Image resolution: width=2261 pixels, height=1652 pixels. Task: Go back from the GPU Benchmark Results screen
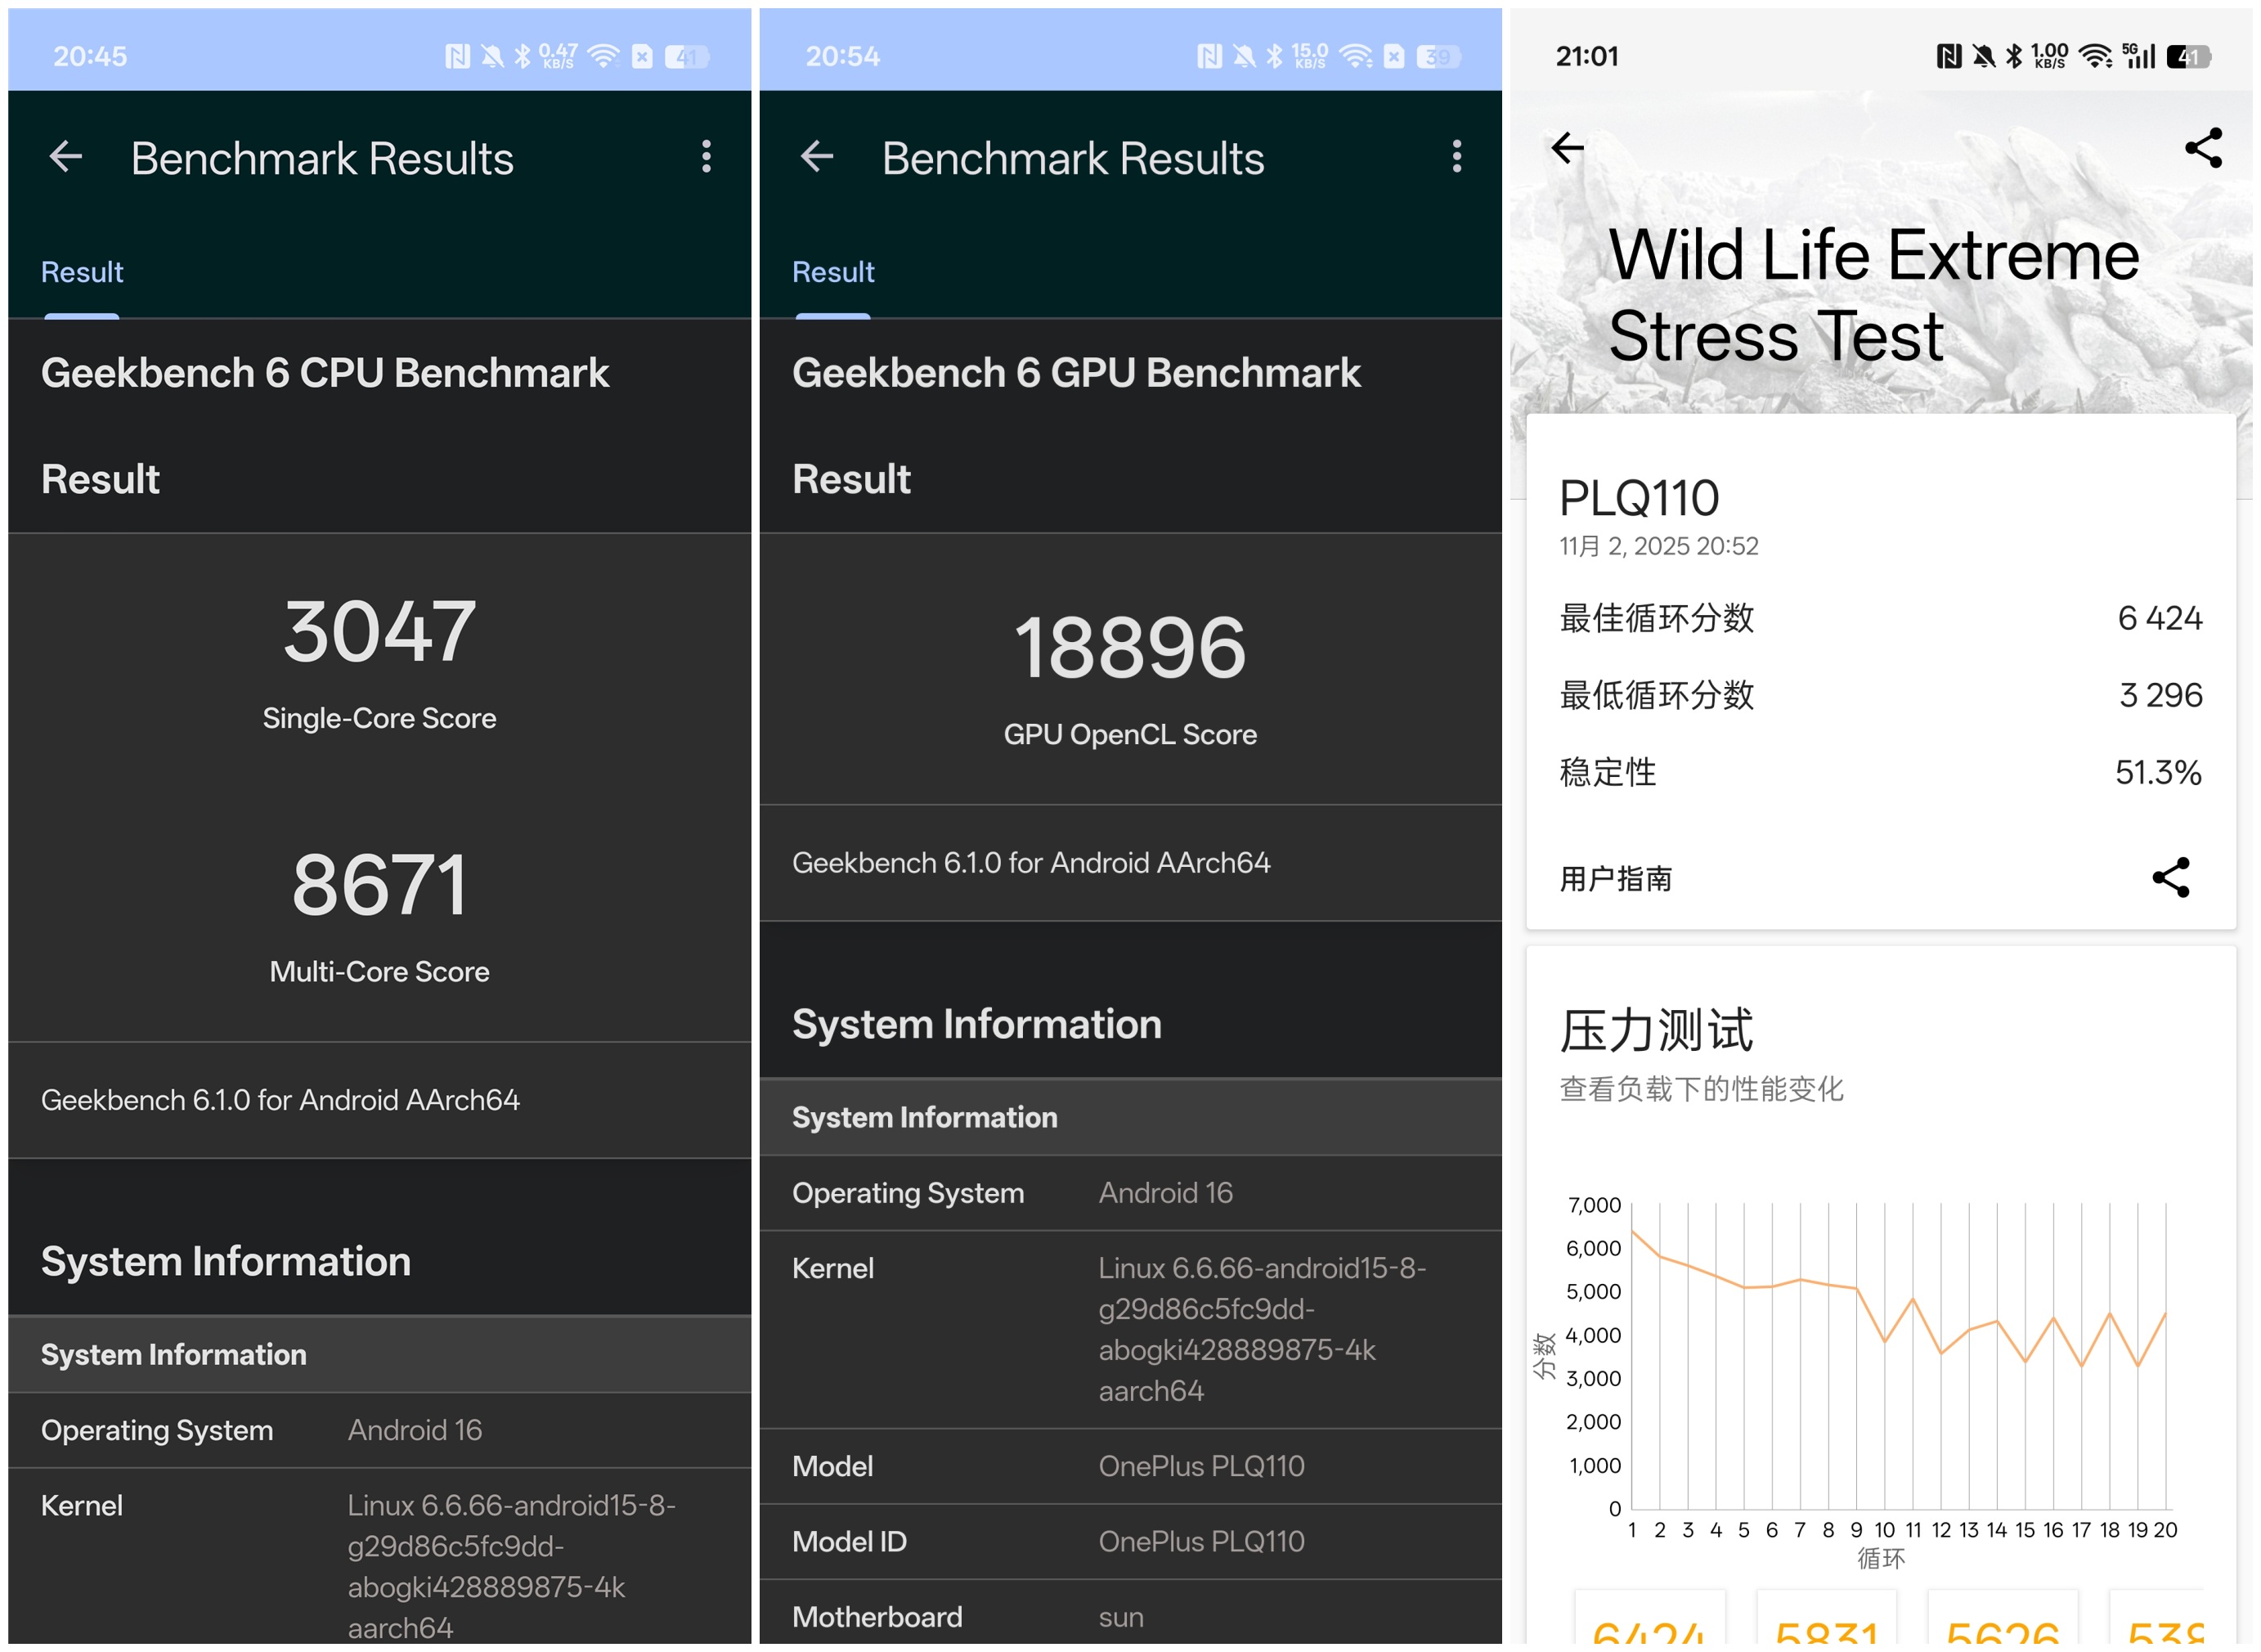pyautogui.click(x=817, y=156)
